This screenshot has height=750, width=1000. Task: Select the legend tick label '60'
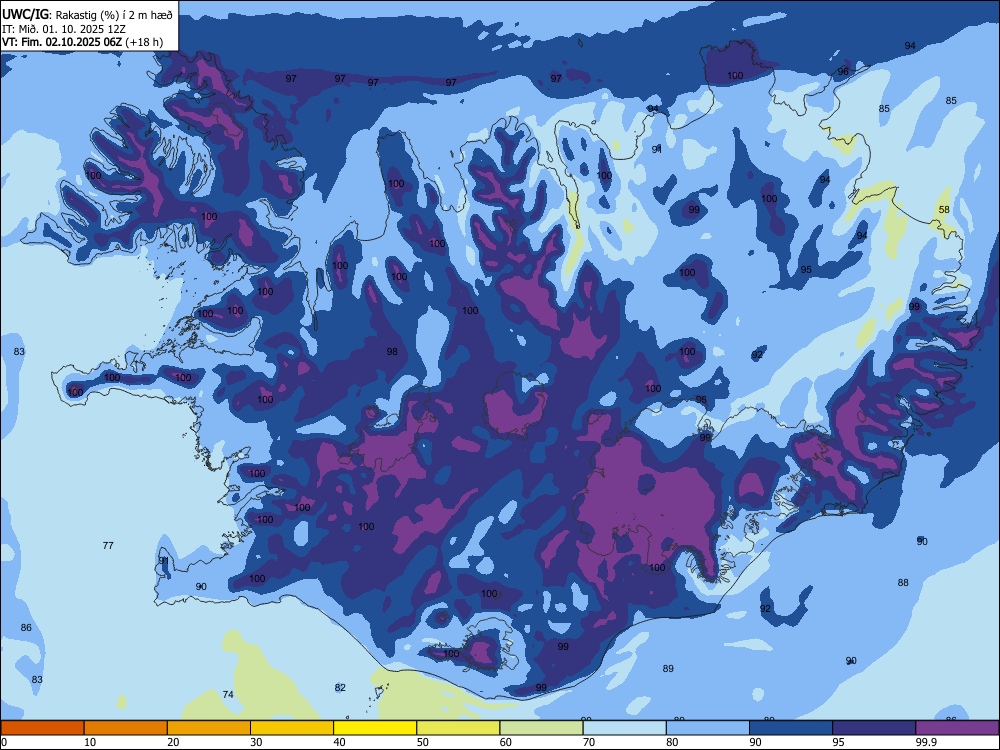point(506,742)
